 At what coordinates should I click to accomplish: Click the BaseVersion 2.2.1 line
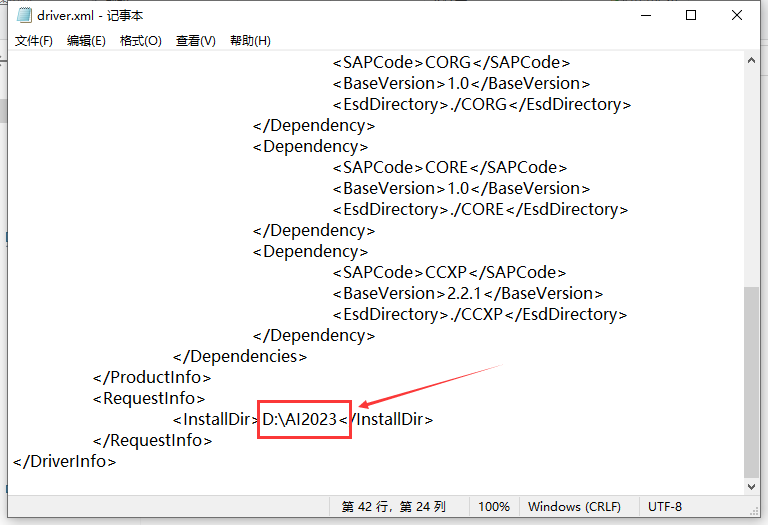(x=468, y=293)
